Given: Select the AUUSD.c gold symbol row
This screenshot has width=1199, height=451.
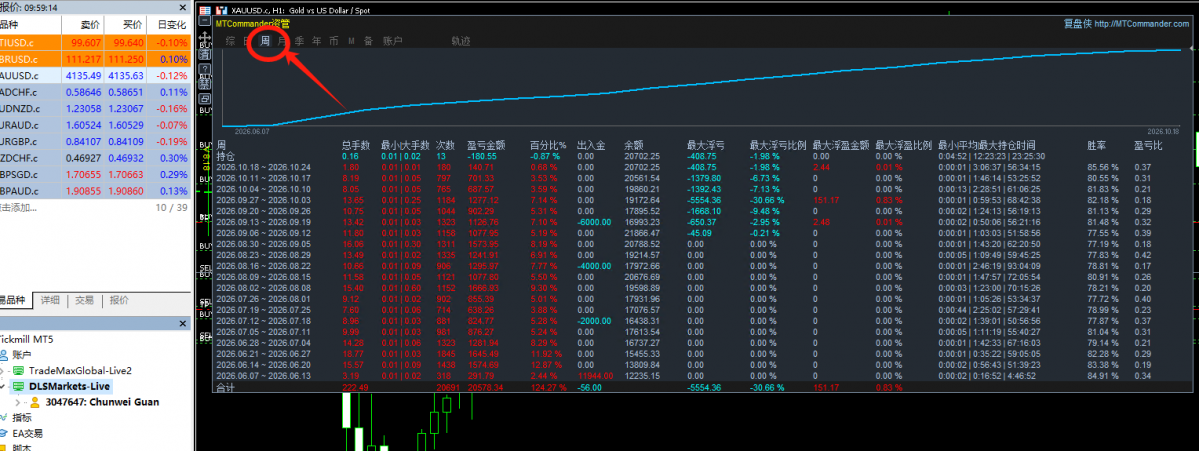Looking at the screenshot, I should (95, 76).
